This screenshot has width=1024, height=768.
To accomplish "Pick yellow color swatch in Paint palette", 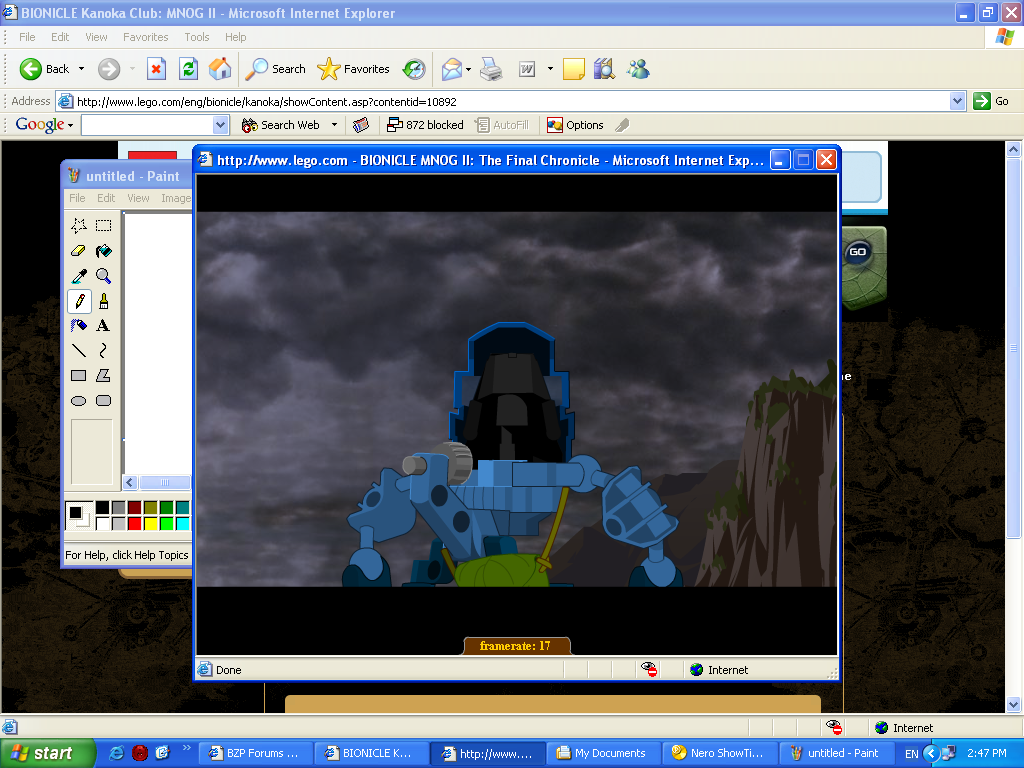I will pos(151,523).
